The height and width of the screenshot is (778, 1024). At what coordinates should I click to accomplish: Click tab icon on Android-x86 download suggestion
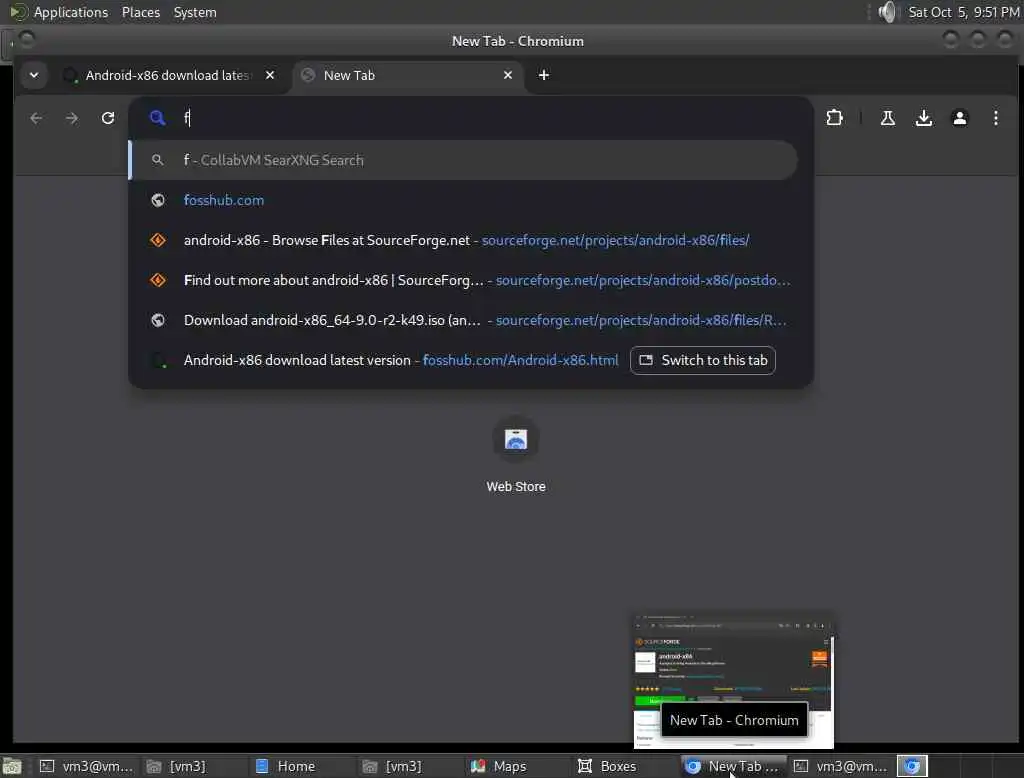(x=158, y=361)
